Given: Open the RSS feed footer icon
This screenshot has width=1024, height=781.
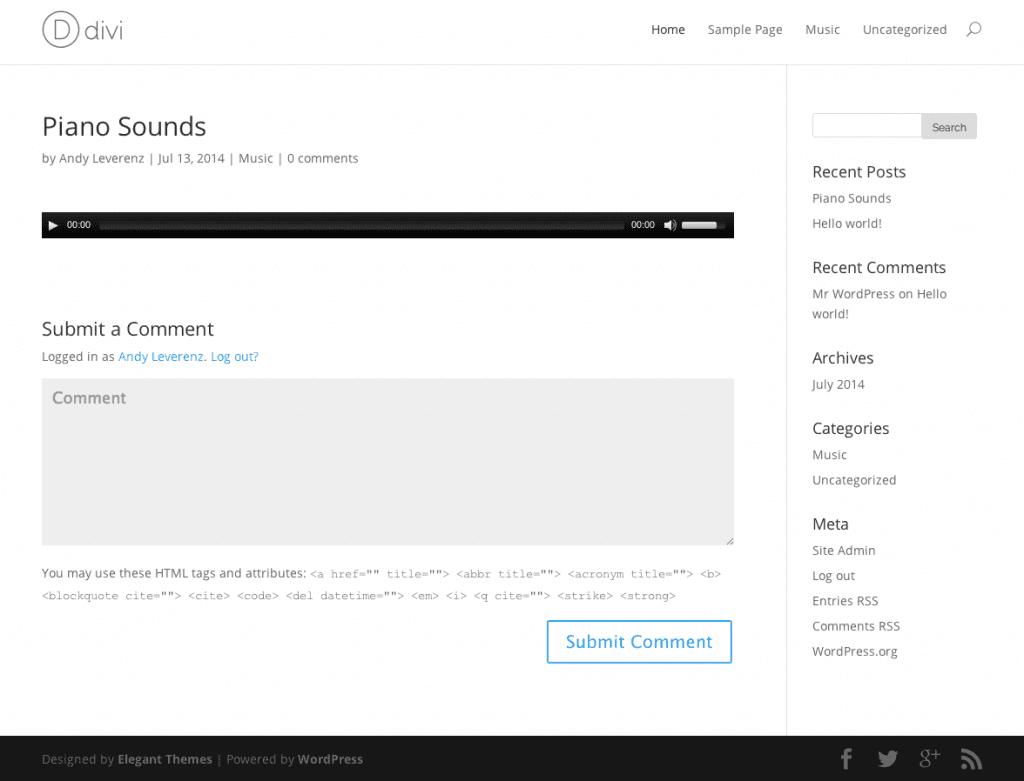Looking at the screenshot, I should [x=971, y=759].
